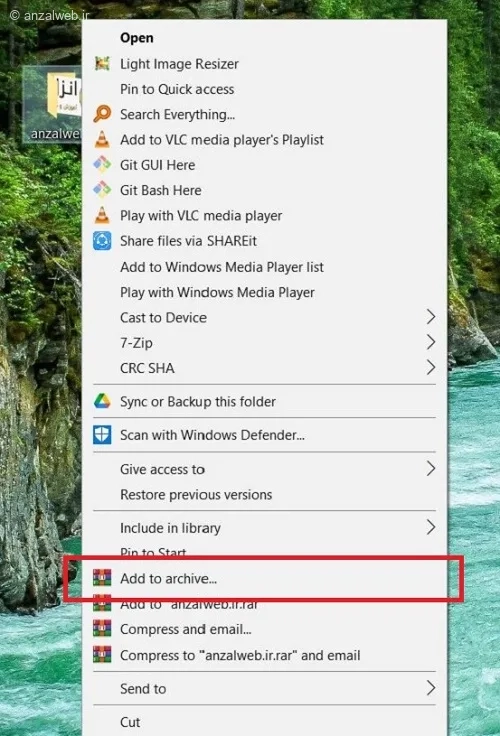Expand the 7-Zip submenu arrow

(x=431, y=342)
